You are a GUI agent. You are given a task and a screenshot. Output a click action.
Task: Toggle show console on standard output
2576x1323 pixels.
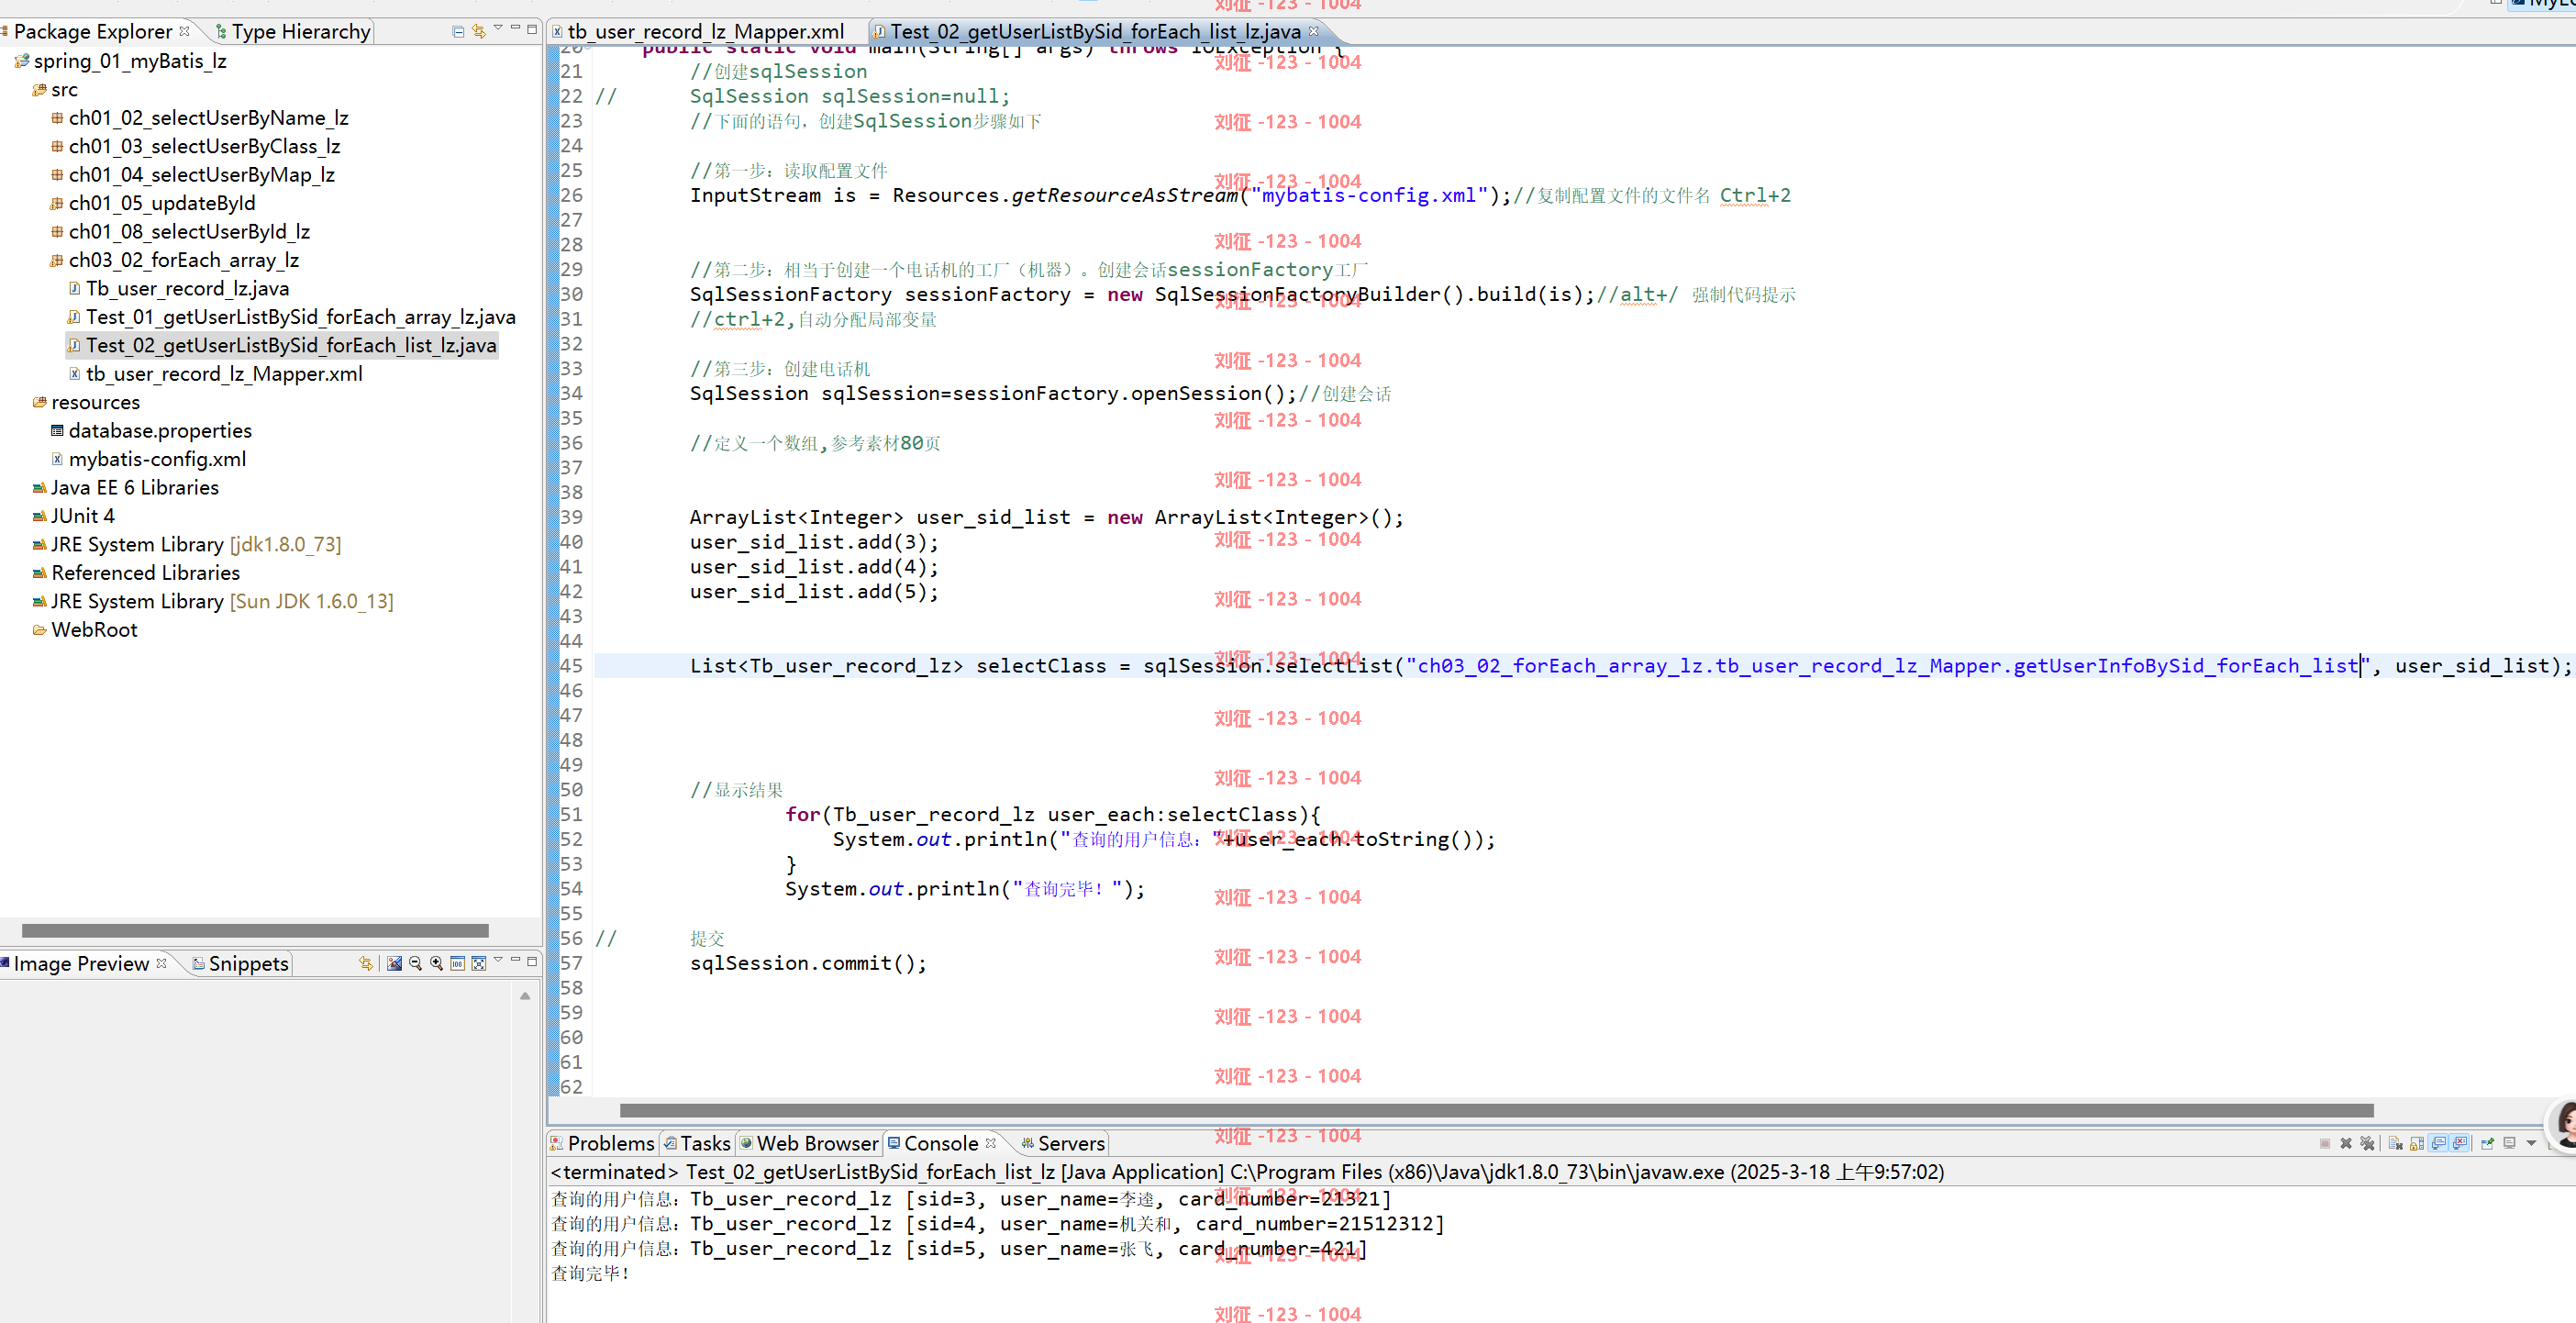(x=2439, y=1144)
